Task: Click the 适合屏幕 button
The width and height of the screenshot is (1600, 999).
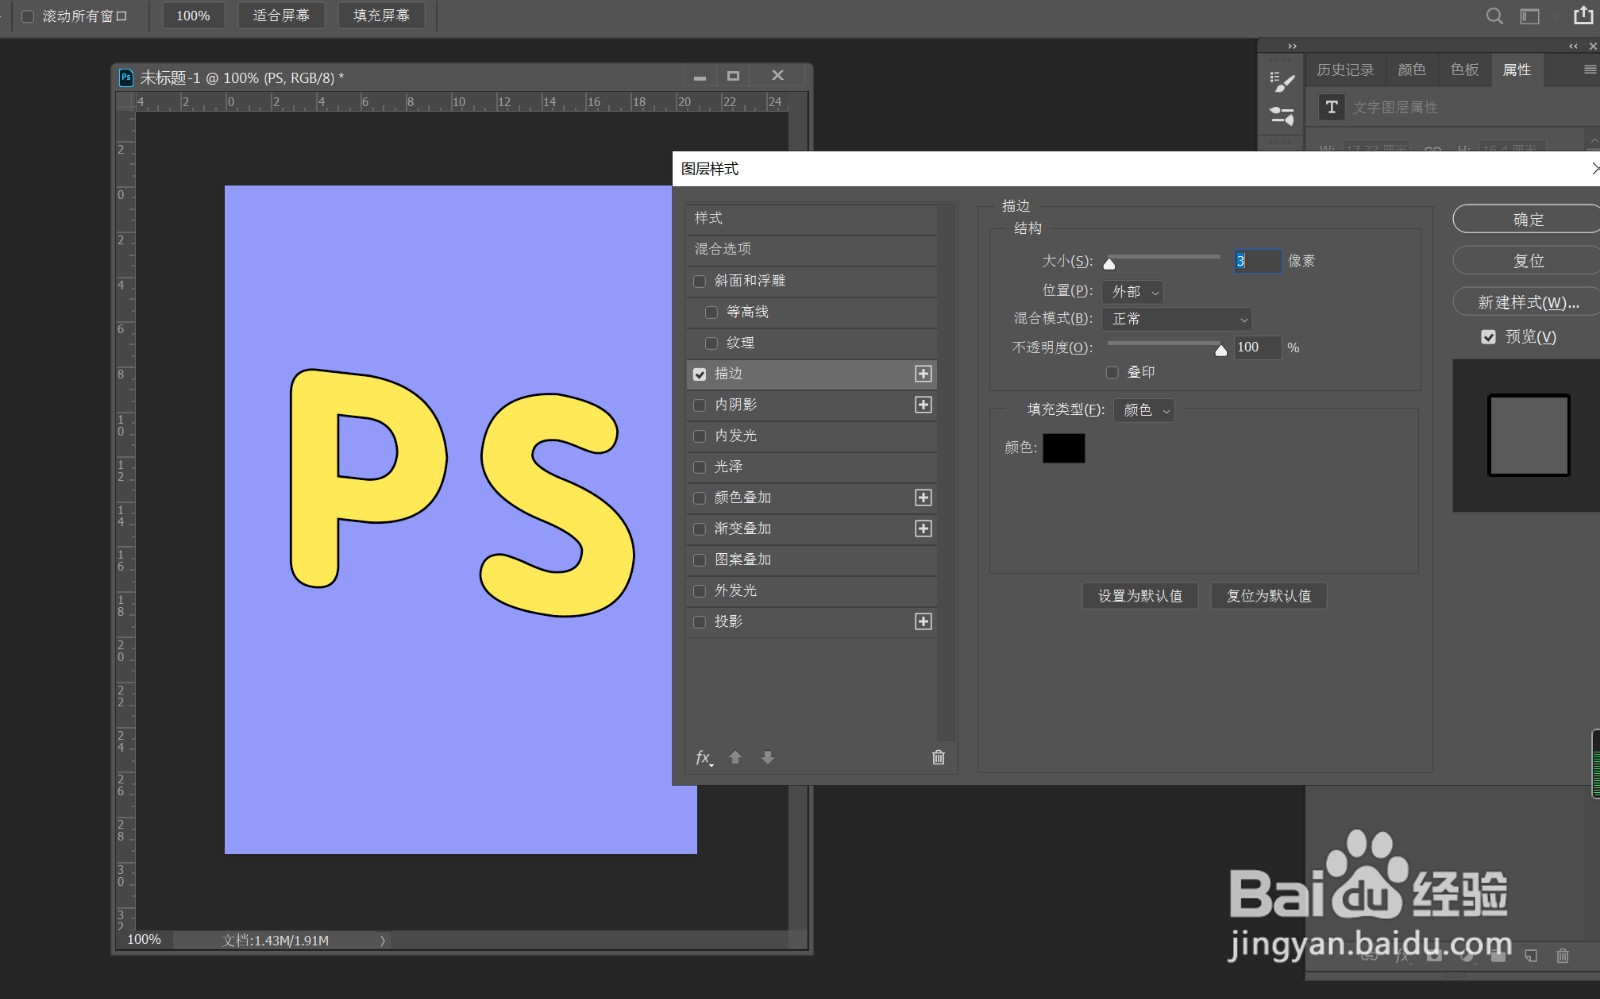Action: click(x=281, y=16)
